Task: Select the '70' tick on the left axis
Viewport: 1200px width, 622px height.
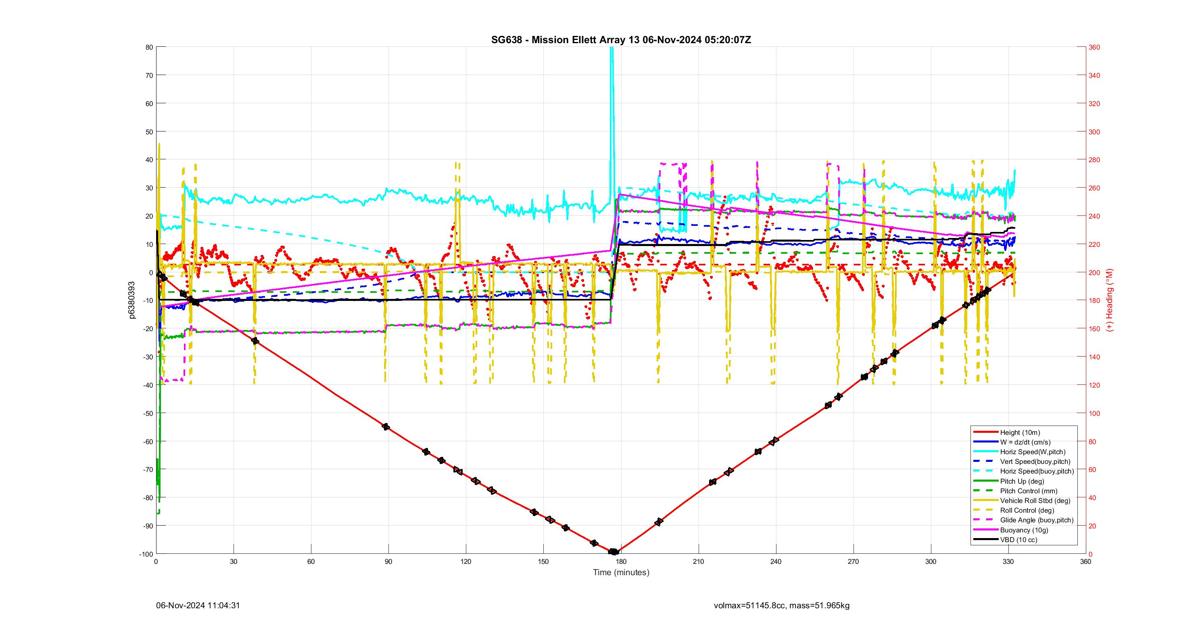Action: (x=148, y=75)
